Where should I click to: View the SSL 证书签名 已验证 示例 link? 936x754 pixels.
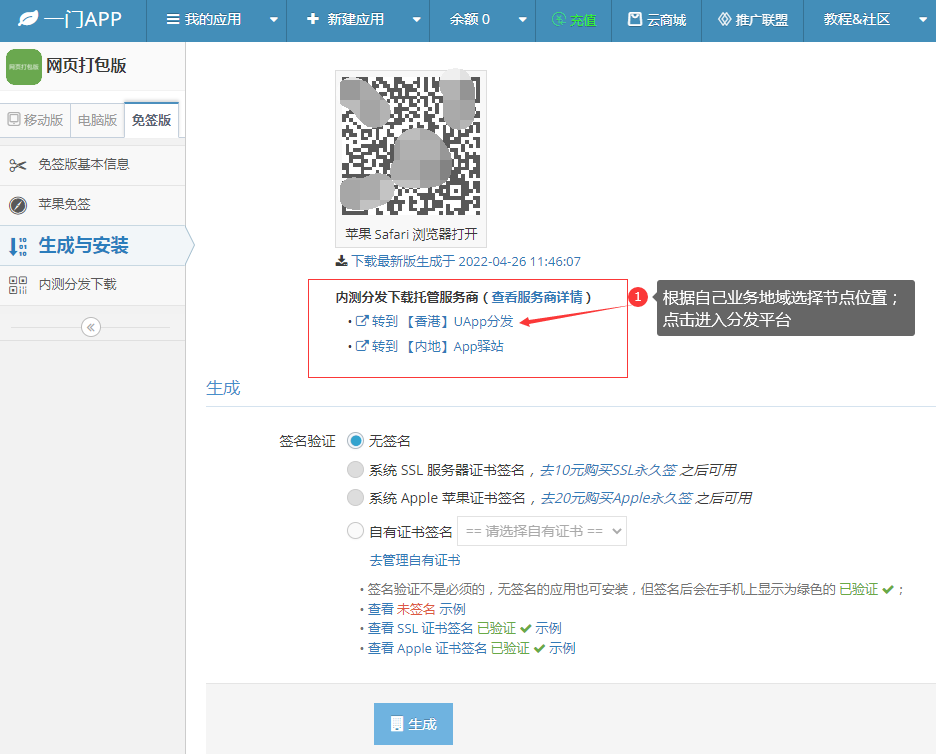pyautogui.click(x=464, y=629)
